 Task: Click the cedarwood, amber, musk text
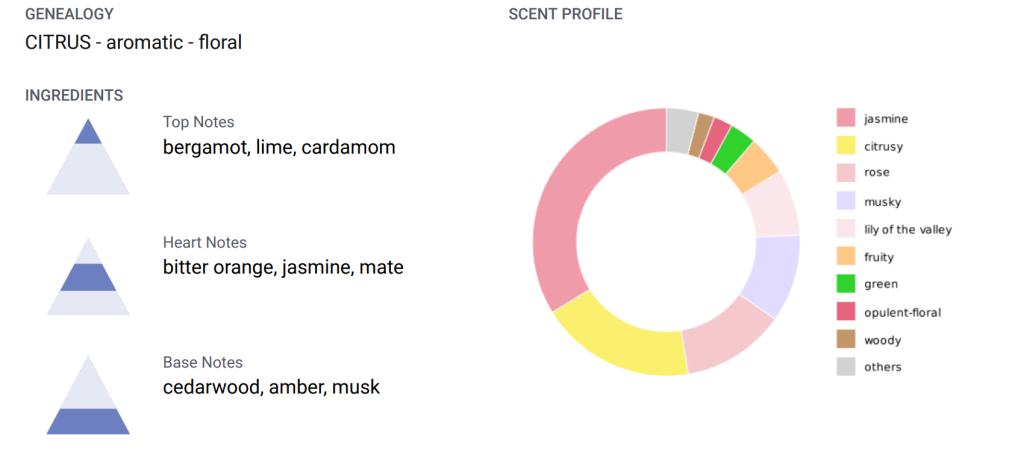click(x=271, y=387)
